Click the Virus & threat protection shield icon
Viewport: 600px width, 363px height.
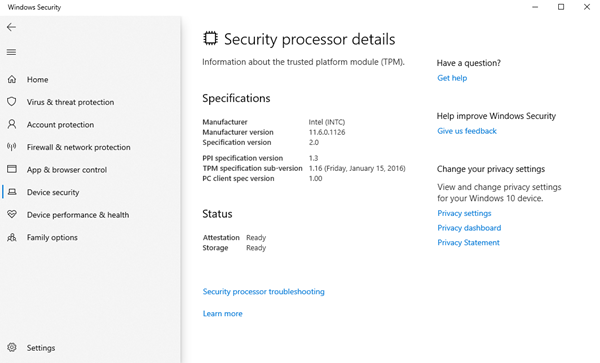(12, 102)
